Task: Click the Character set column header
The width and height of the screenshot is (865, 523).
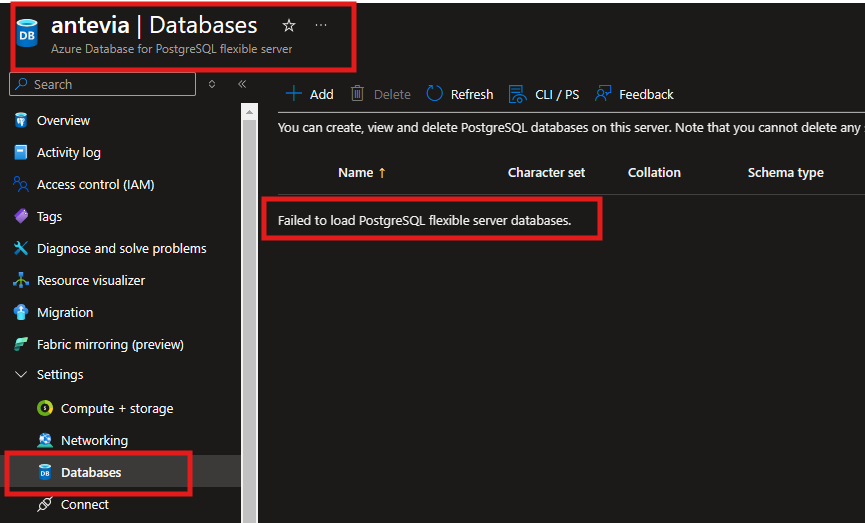Action: [x=546, y=173]
